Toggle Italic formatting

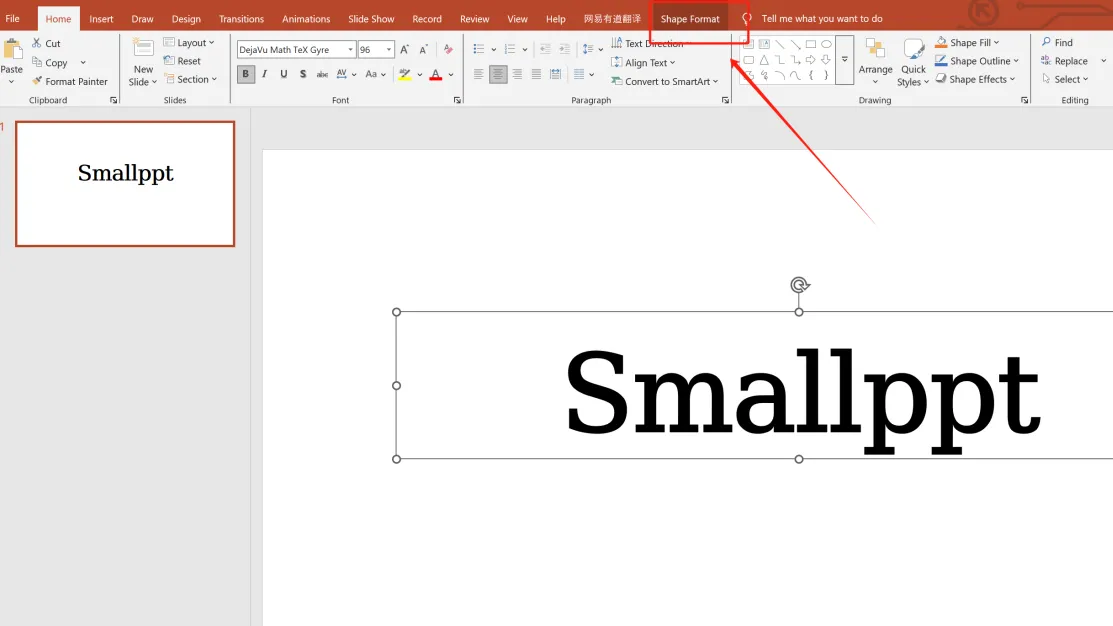pyautogui.click(x=265, y=74)
